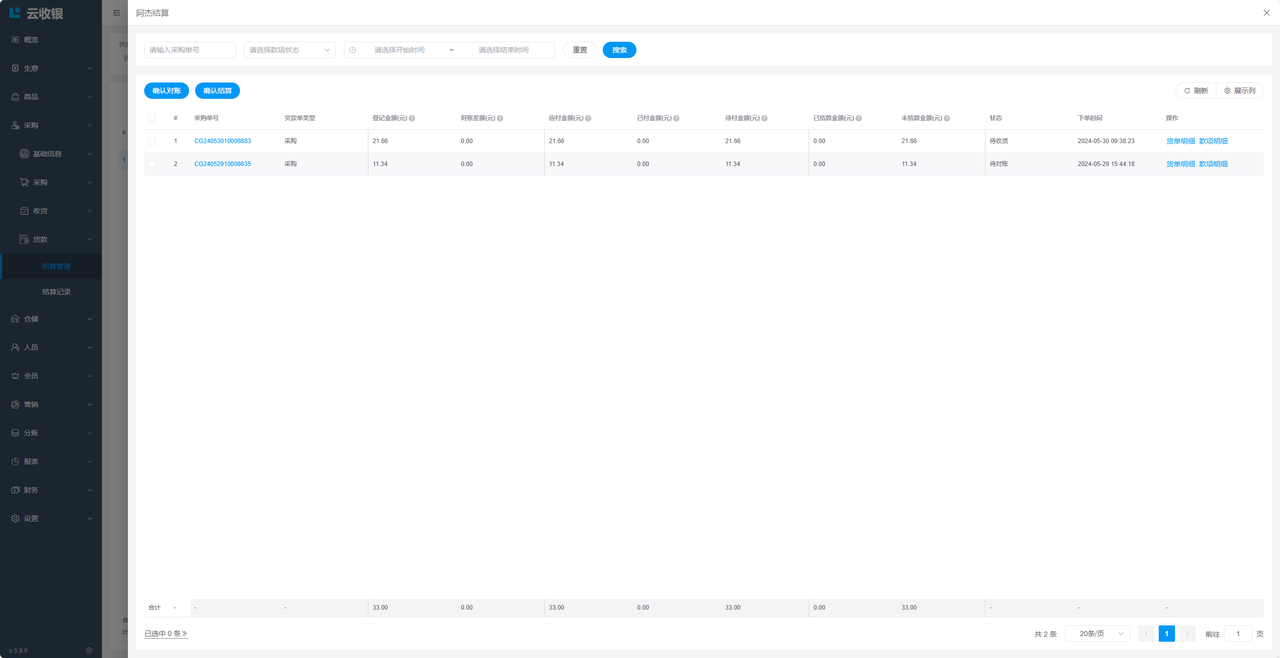Click the 刷新 refresh button
The width and height of the screenshot is (1280, 658).
tap(1196, 91)
